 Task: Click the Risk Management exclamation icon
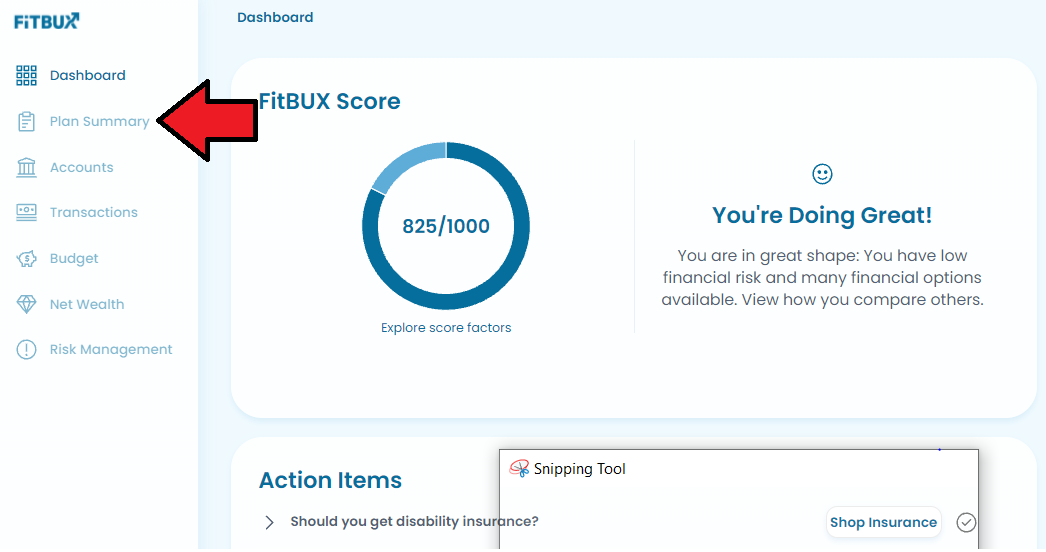[x=26, y=350]
